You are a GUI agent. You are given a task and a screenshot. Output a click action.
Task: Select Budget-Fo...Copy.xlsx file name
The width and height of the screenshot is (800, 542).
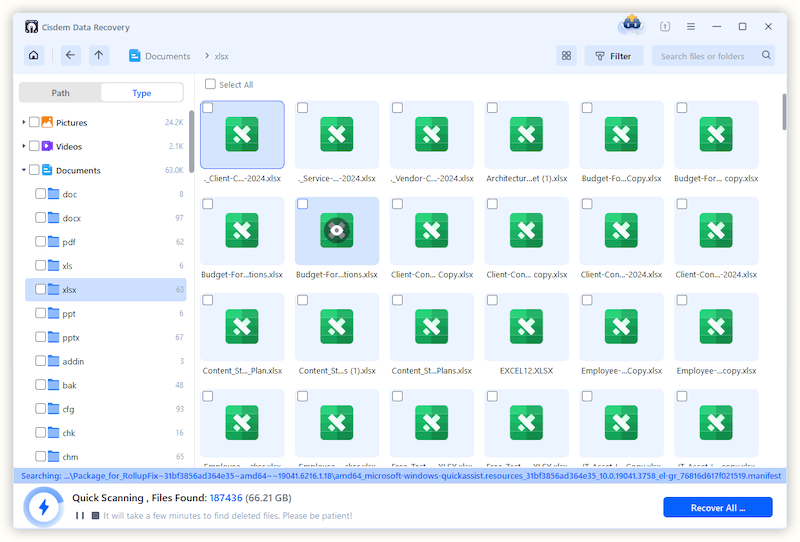point(621,178)
